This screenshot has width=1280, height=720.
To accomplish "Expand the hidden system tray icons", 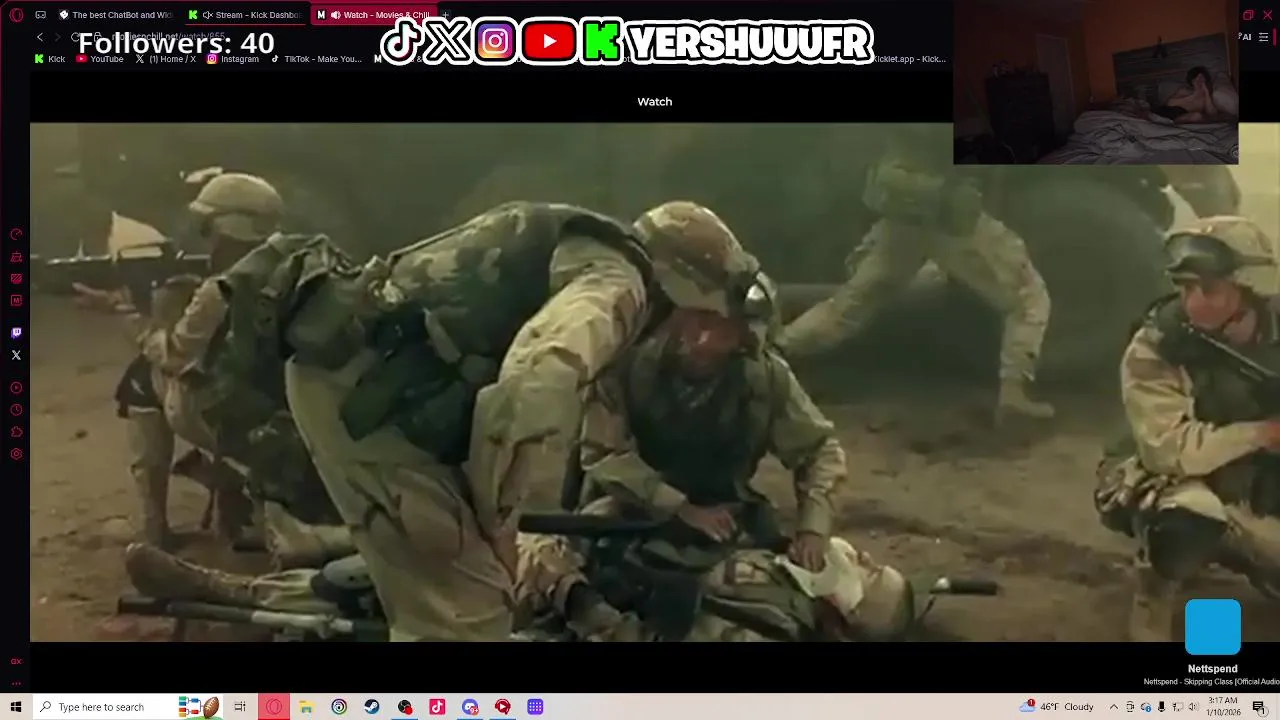I will [x=1113, y=707].
